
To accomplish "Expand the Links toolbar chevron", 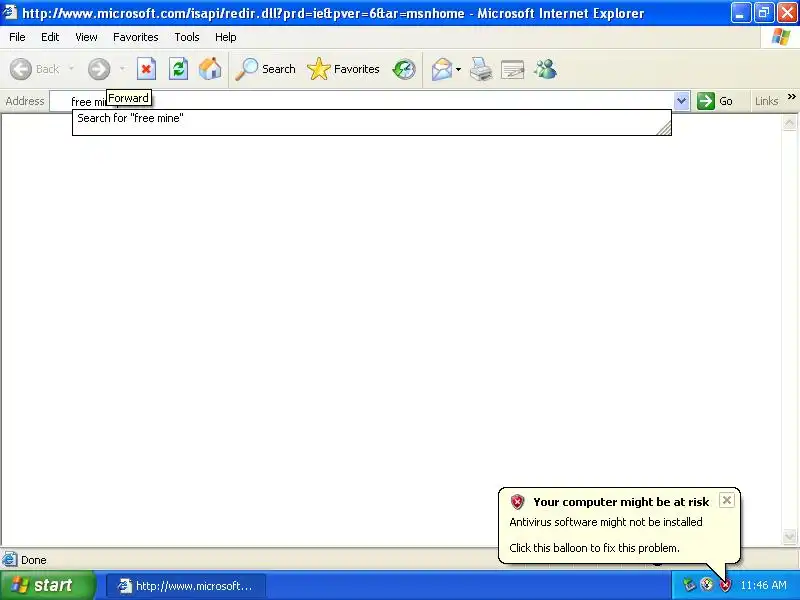I will (x=791, y=96).
